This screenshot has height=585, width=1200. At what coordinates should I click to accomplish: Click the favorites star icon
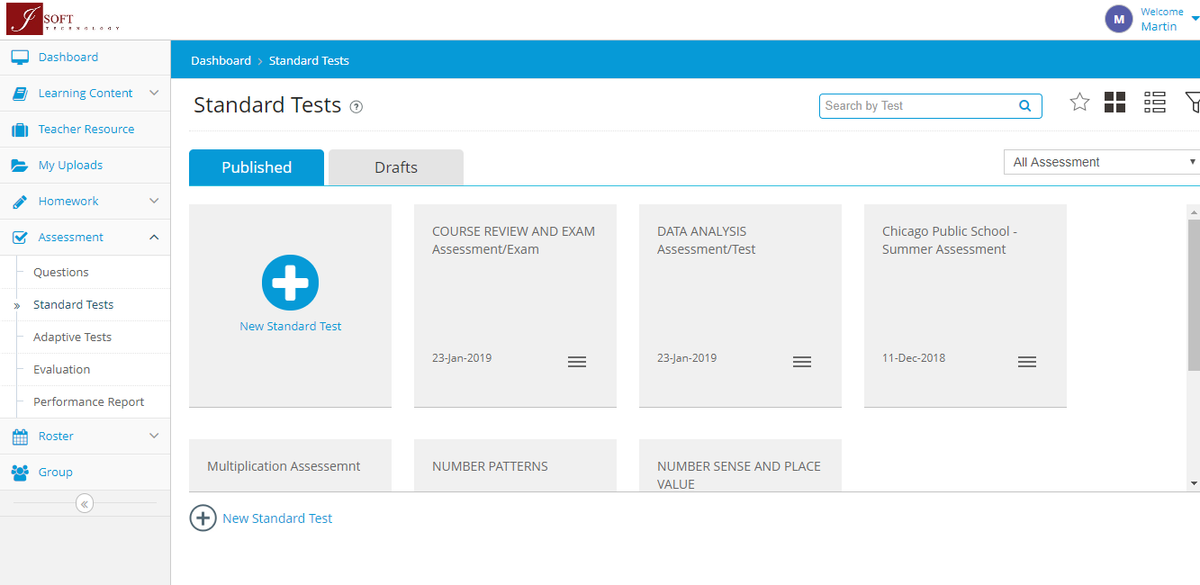click(x=1080, y=102)
